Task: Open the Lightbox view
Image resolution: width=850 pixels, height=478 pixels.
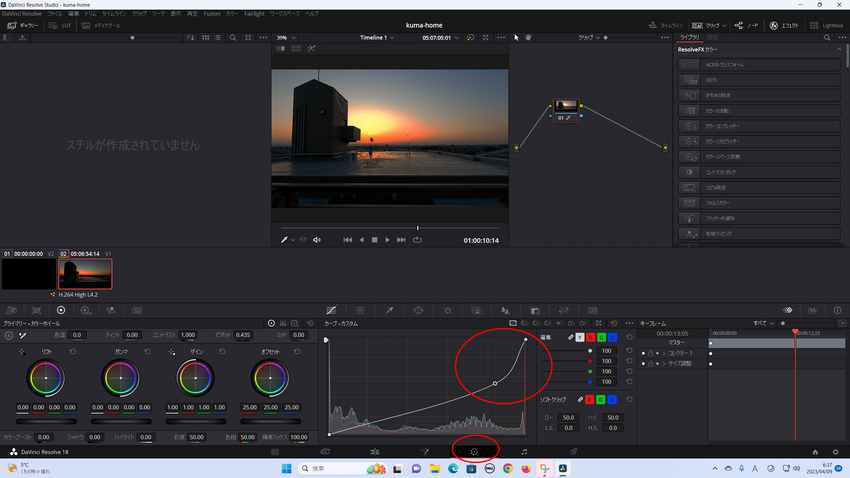Action: coord(827,25)
